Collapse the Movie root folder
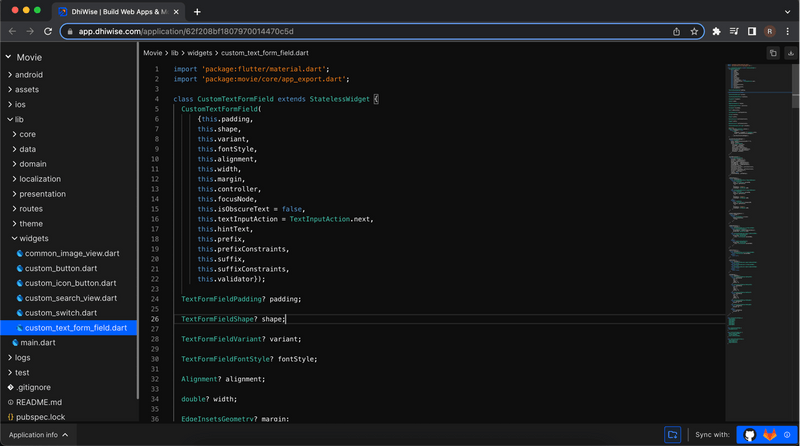This screenshot has height=446, width=800. point(29,57)
